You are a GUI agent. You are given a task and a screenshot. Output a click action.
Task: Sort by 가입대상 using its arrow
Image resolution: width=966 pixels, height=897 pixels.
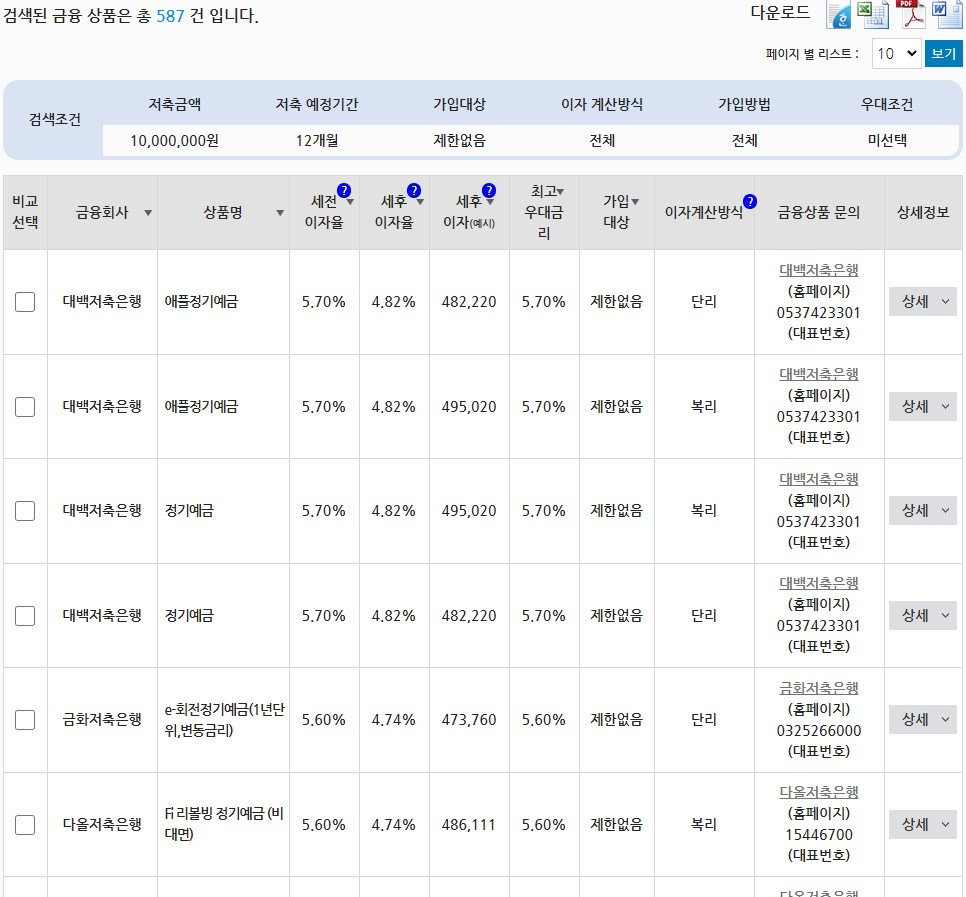pyautogui.click(x=635, y=201)
